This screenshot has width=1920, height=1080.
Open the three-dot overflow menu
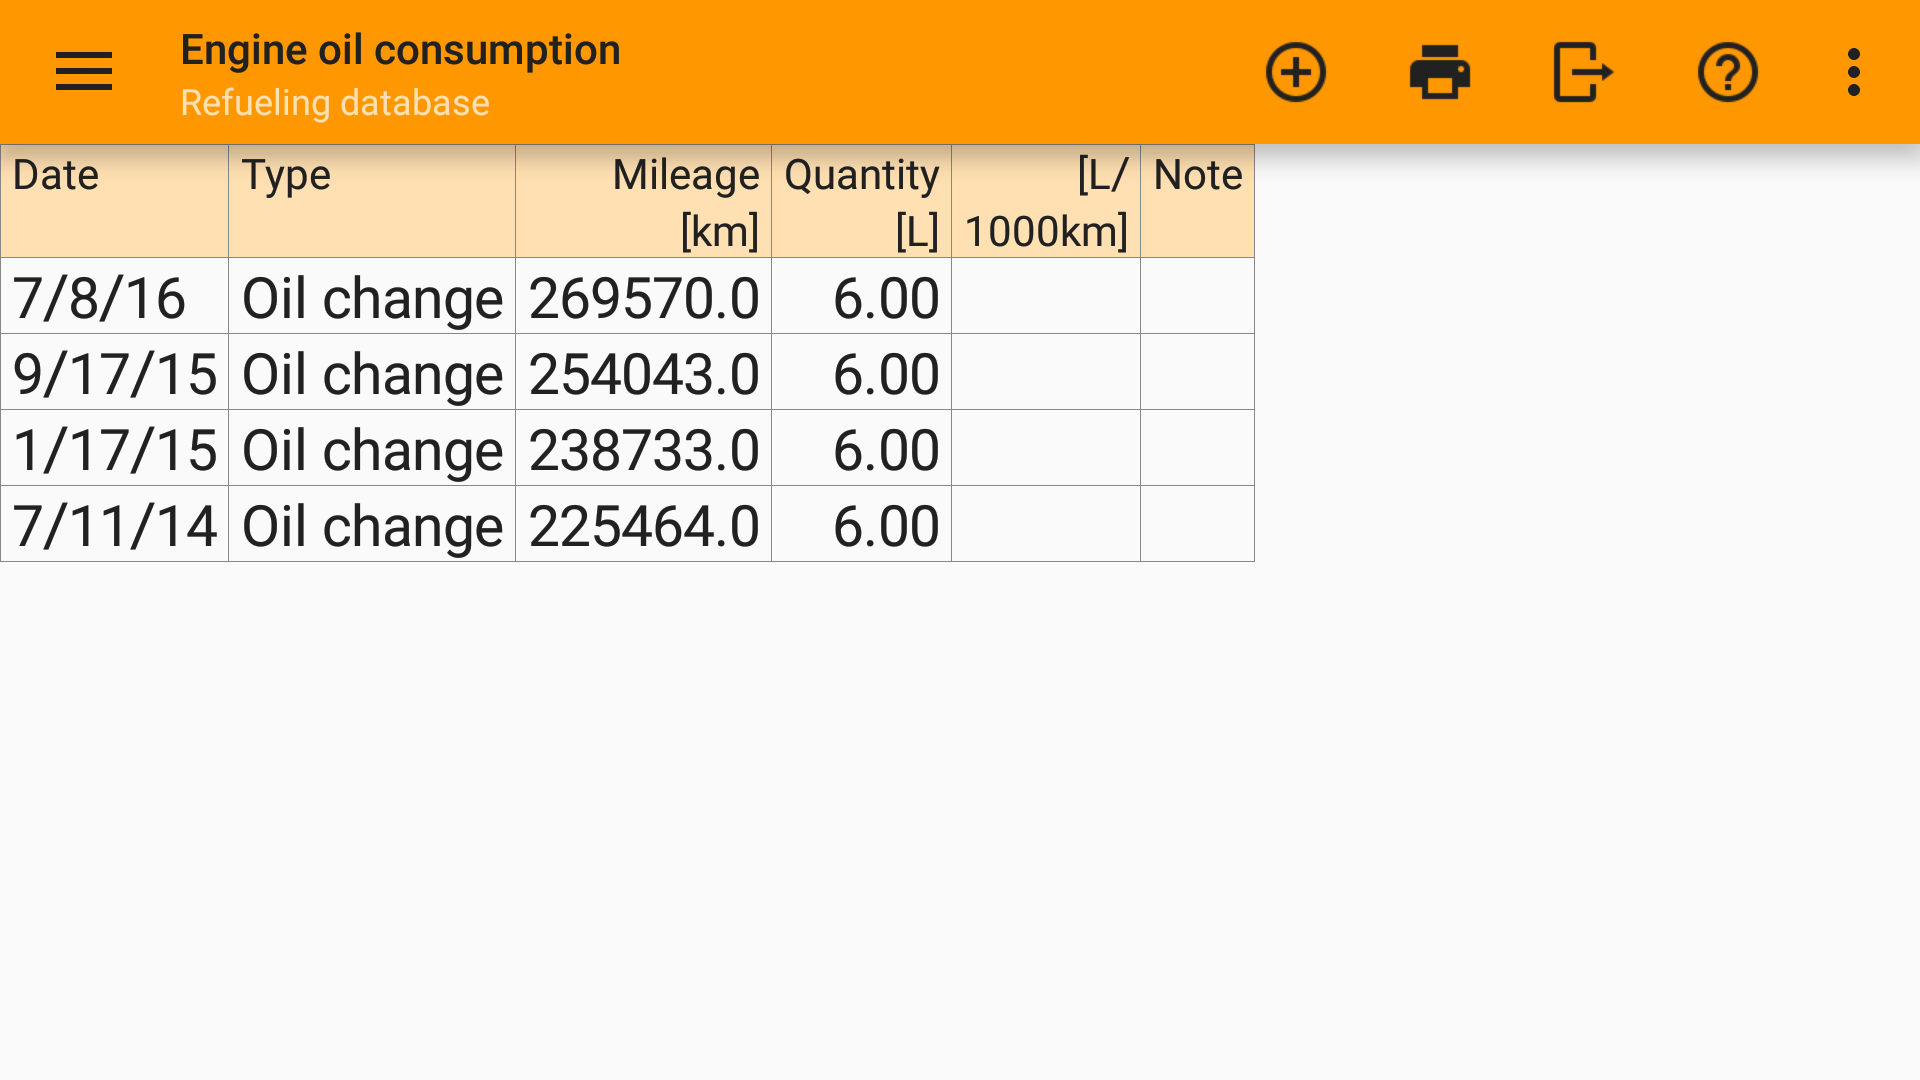click(x=1853, y=72)
